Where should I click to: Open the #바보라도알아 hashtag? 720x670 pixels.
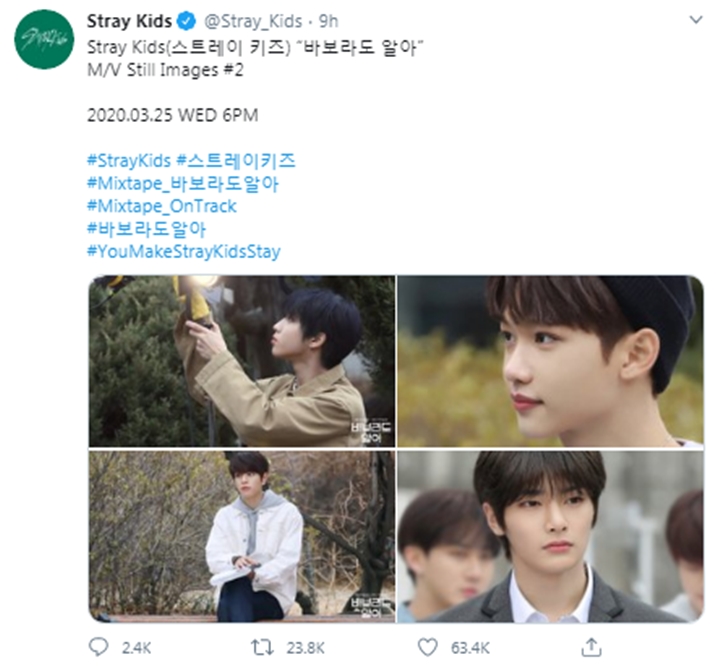coord(146,229)
